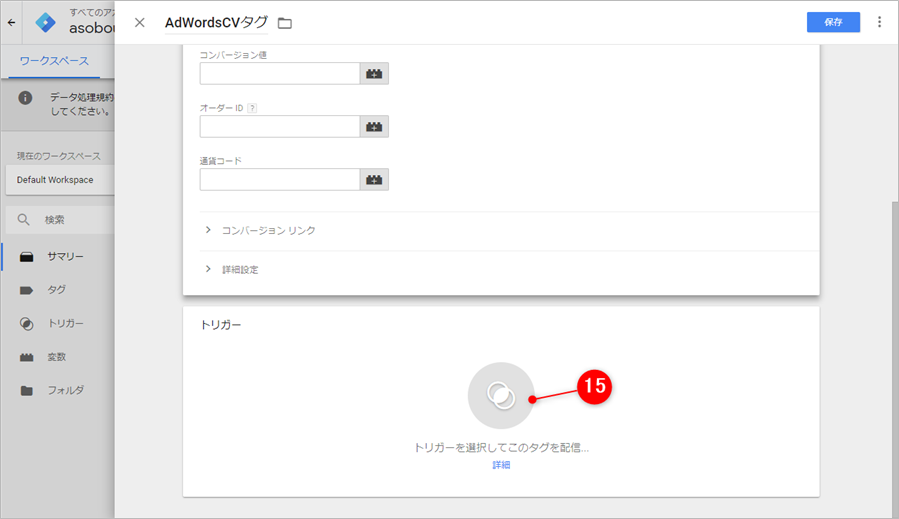This screenshot has height=519, width=899.
Task: Open the three-dot more options menu
Action: [879, 22]
